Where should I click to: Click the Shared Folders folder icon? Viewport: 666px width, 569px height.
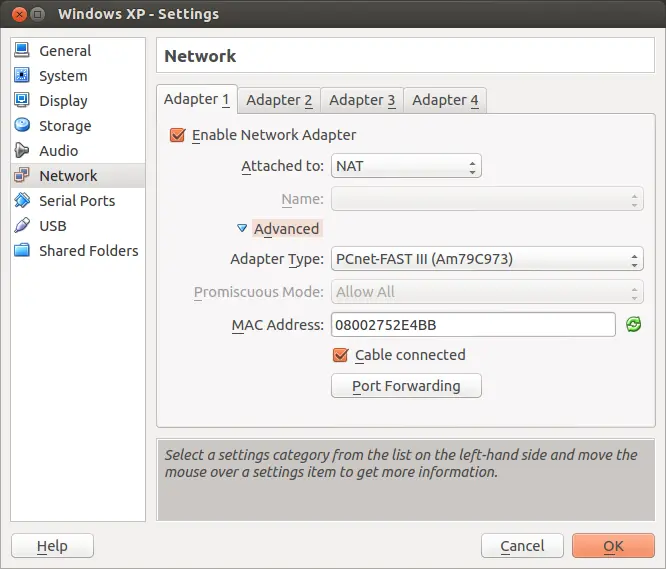22,251
